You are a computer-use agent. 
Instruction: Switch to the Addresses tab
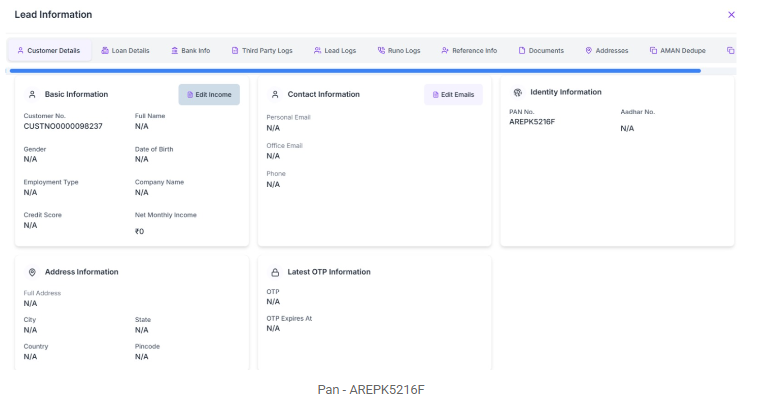pos(607,50)
